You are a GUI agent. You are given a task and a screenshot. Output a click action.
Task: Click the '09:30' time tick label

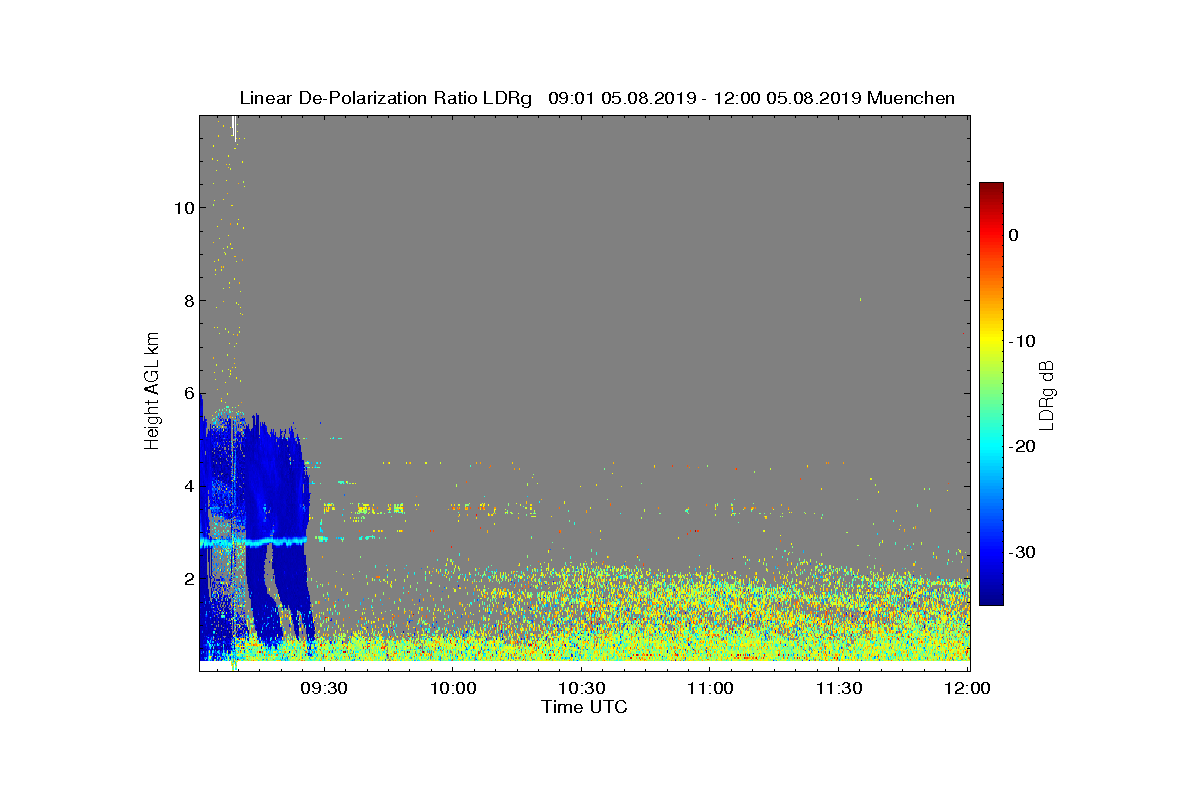click(323, 689)
